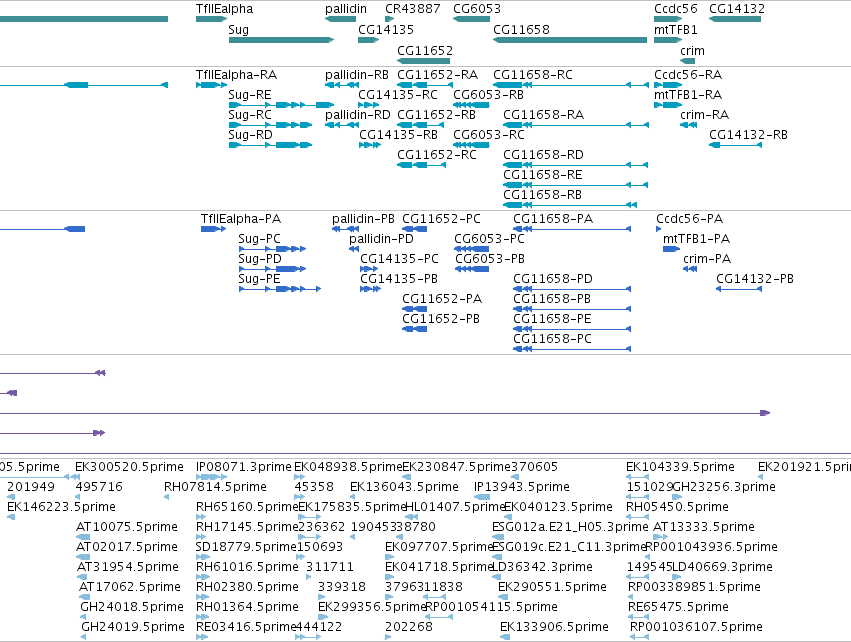Click the CG11652 gene label
The height and width of the screenshot is (642, 851).
[x=425, y=50]
